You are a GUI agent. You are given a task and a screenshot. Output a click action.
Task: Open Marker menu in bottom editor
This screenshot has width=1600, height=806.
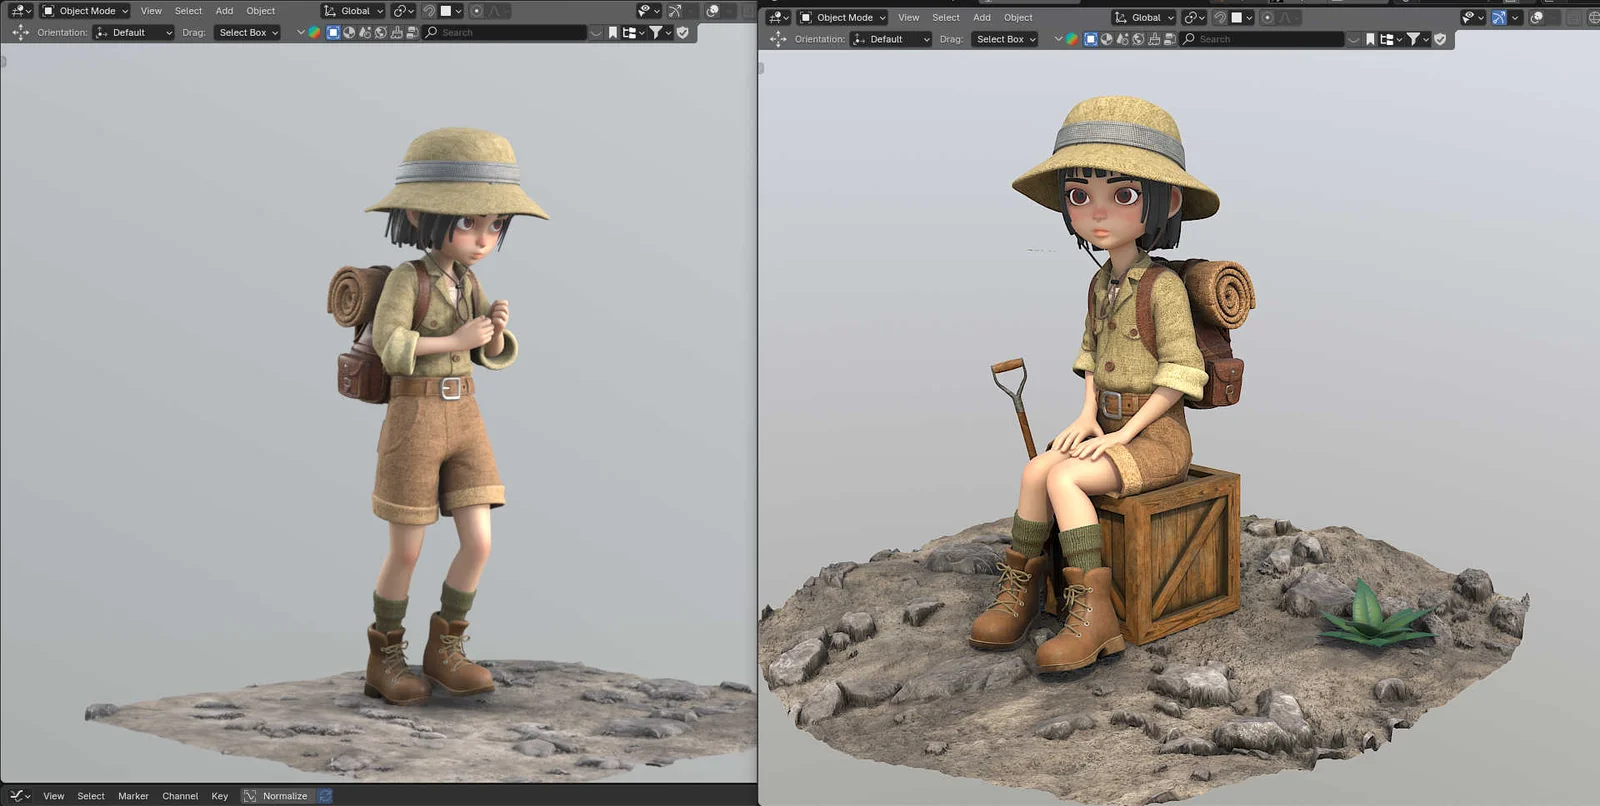[133, 796]
